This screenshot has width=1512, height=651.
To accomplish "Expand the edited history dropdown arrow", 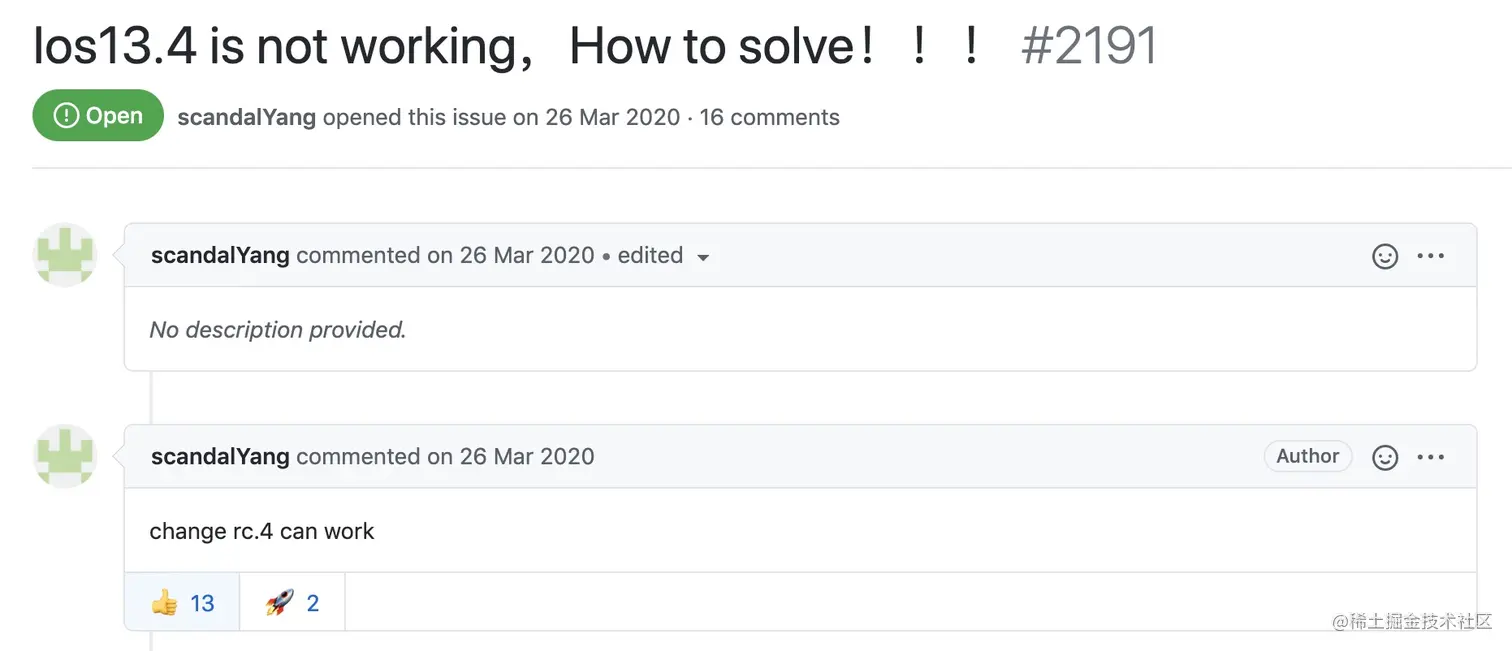I will (x=703, y=258).
